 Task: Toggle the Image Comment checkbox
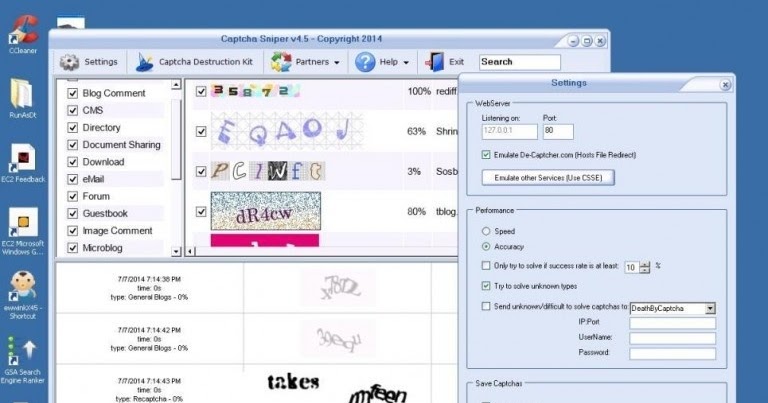(x=72, y=230)
